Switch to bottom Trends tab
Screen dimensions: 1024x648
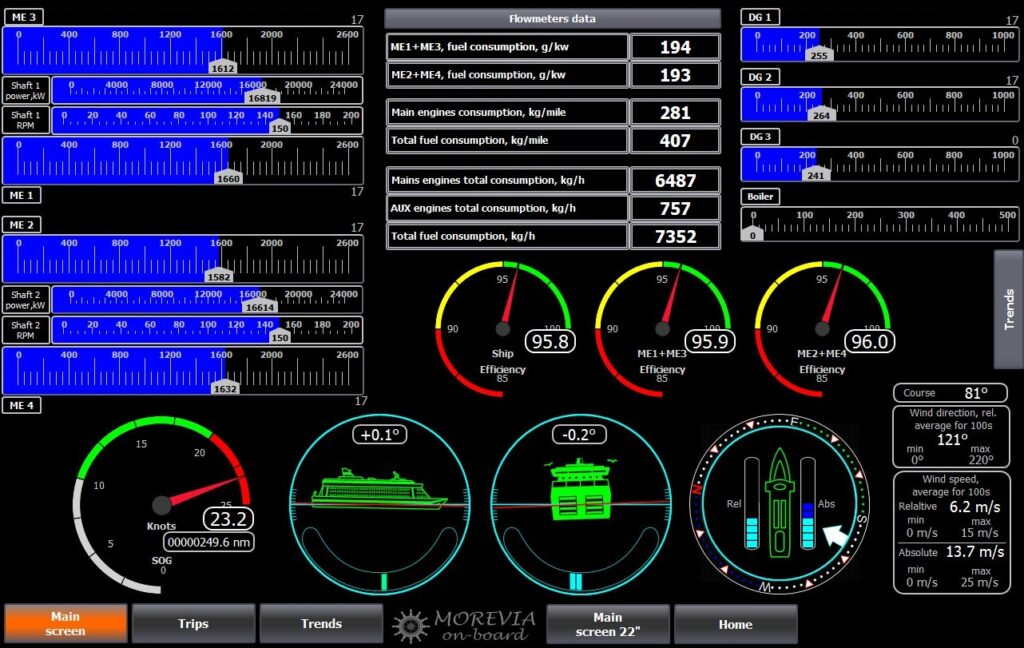[321, 624]
